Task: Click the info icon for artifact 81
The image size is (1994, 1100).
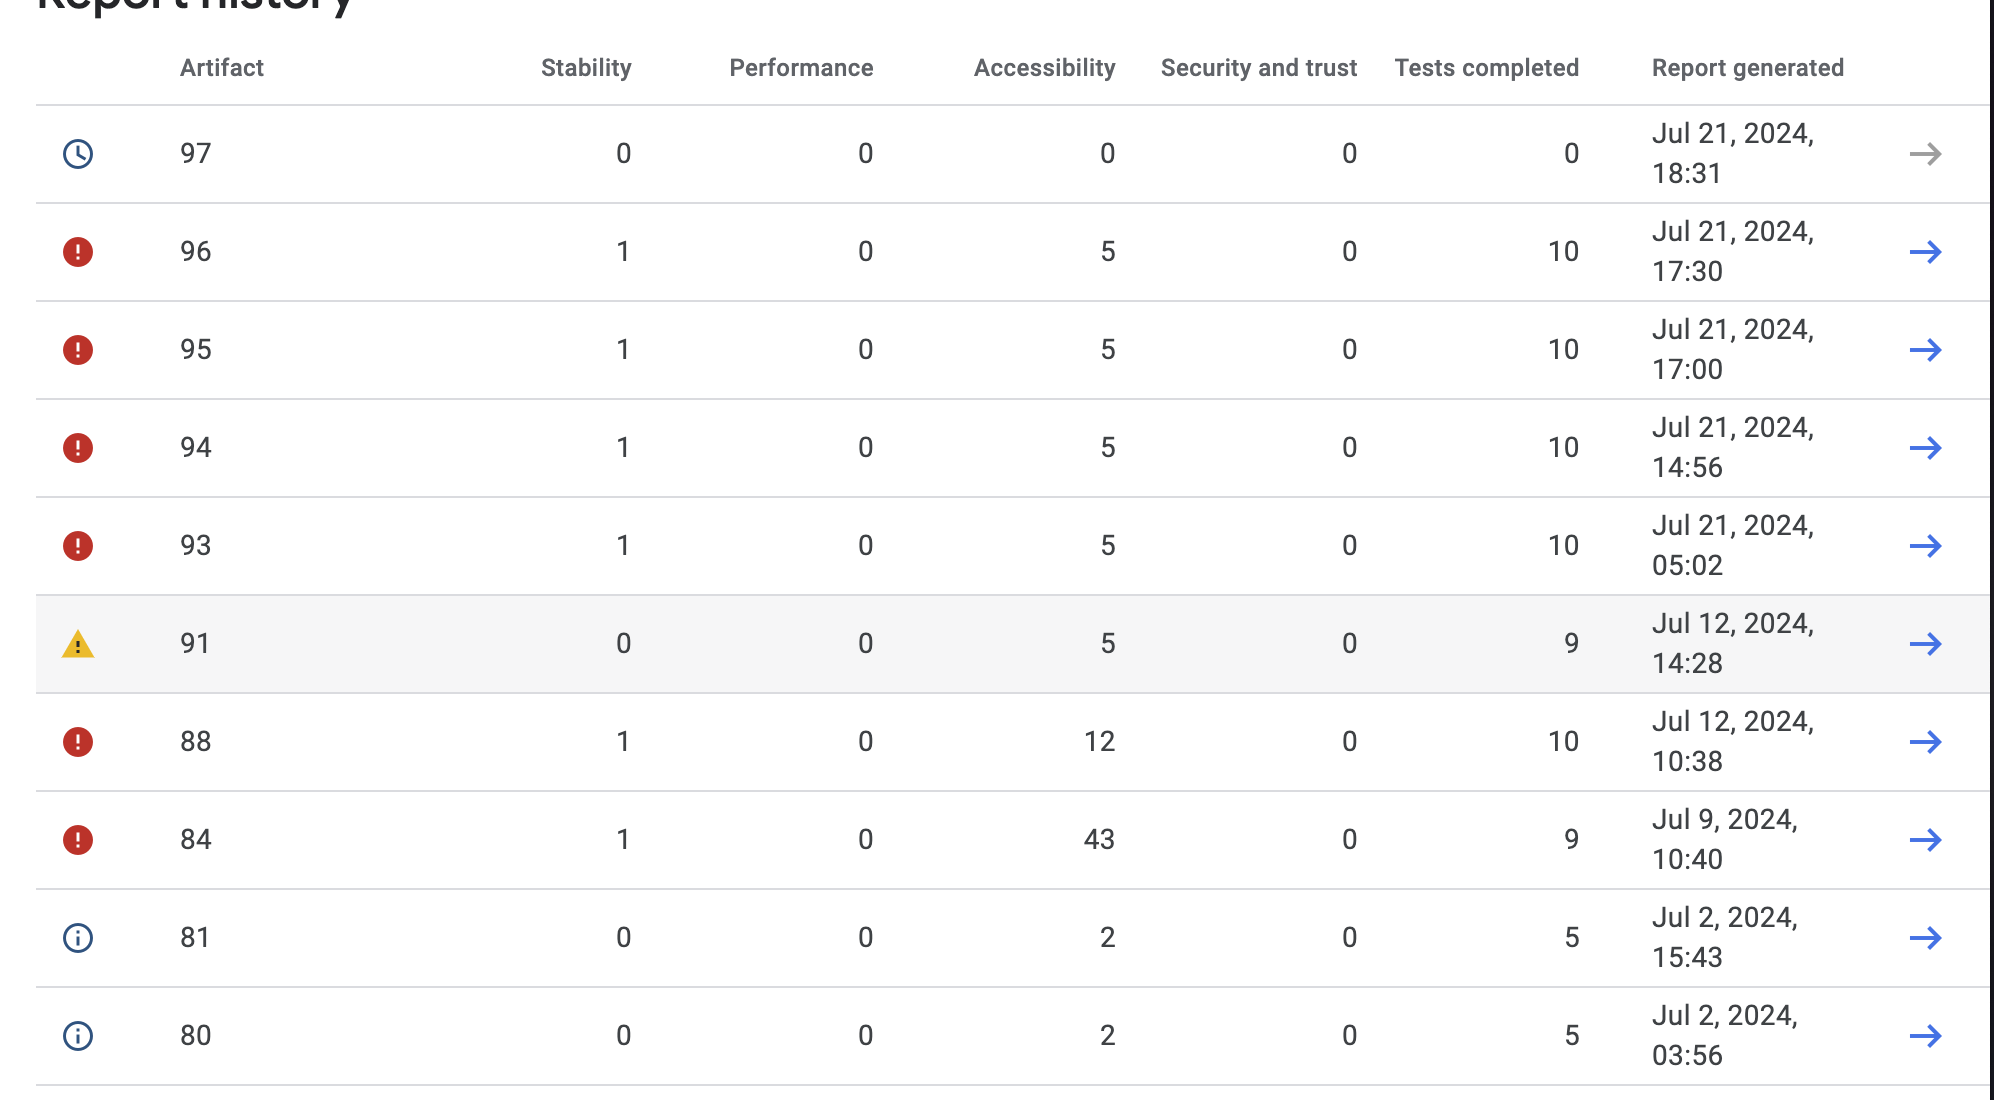Action: pos(78,938)
